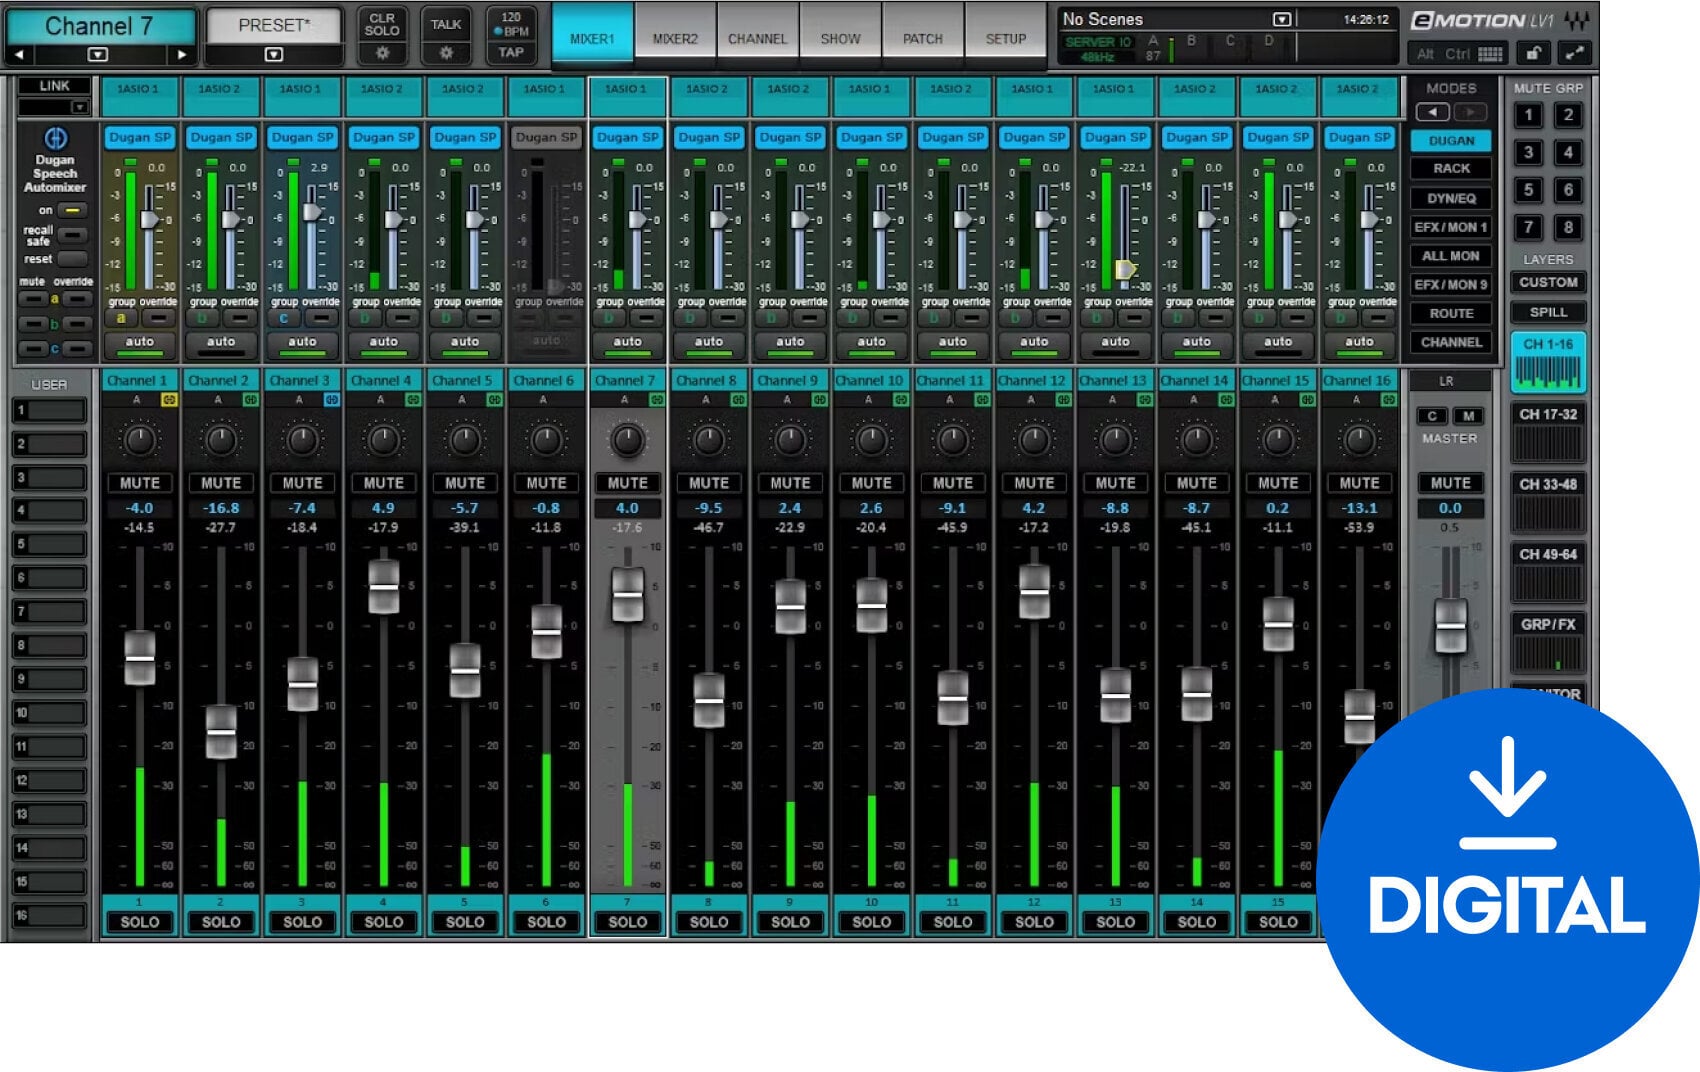1700x1072 pixels.
Task: Open the on-screen keyboard icon
Action: [x=1490, y=54]
